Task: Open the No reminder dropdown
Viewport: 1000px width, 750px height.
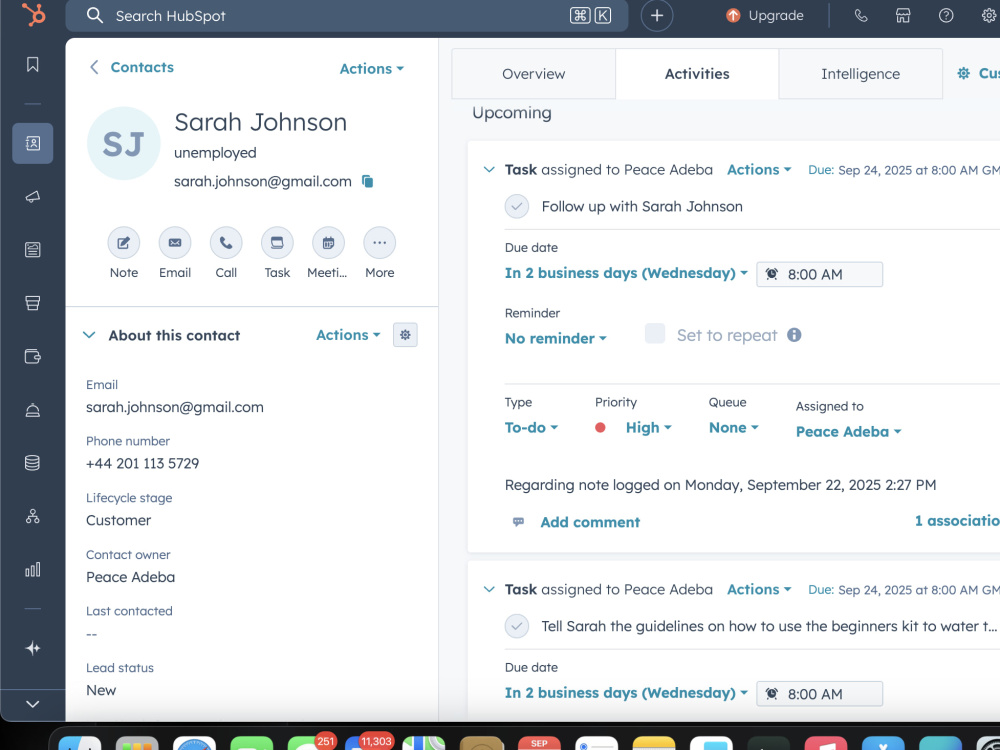Action: (x=555, y=339)
